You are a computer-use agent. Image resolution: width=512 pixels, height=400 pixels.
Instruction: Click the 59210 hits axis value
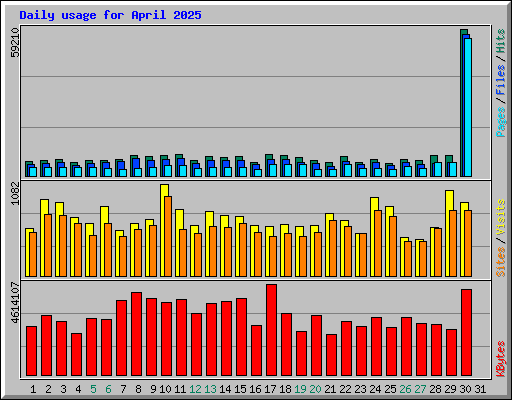(15, 42)
